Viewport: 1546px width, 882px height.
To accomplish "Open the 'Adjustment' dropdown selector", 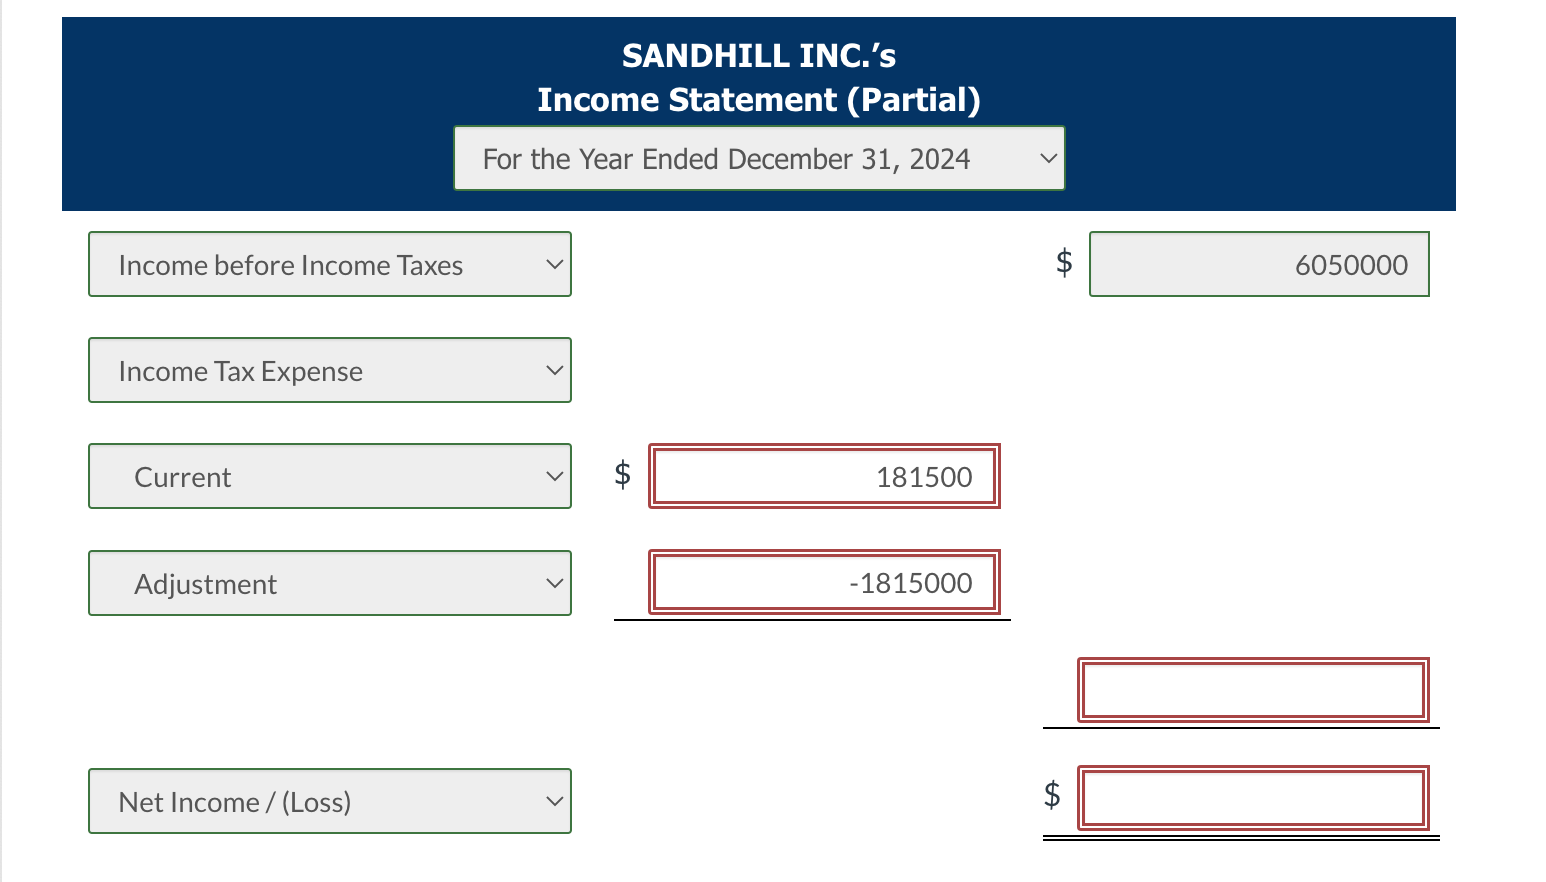I will pyautogui.click(x=330, y=583).
